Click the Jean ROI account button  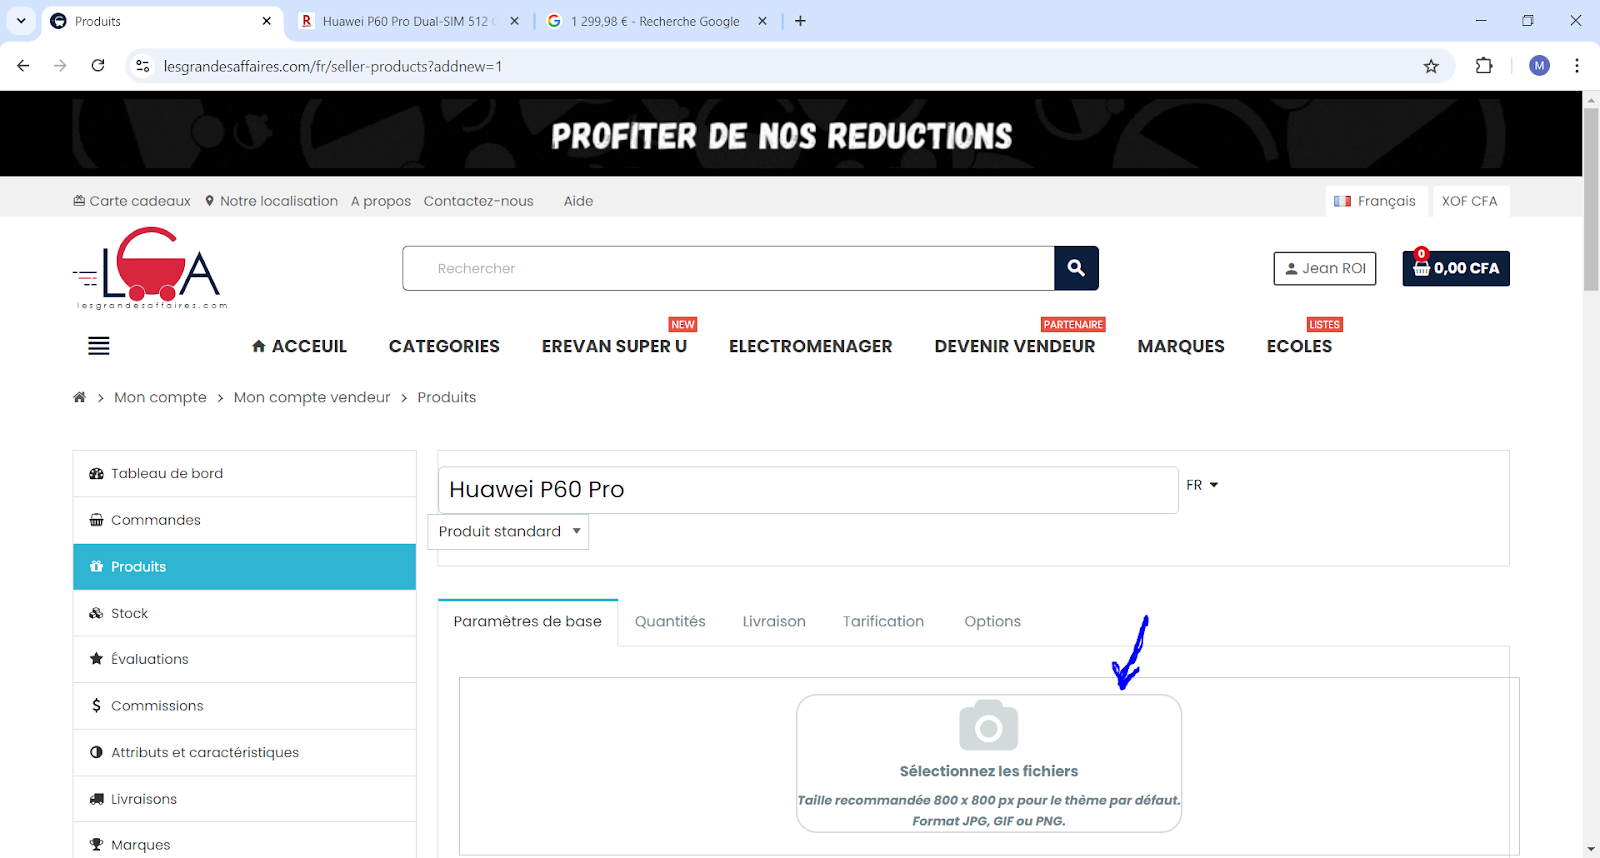pyautogui.click(x=1324, y=268)
